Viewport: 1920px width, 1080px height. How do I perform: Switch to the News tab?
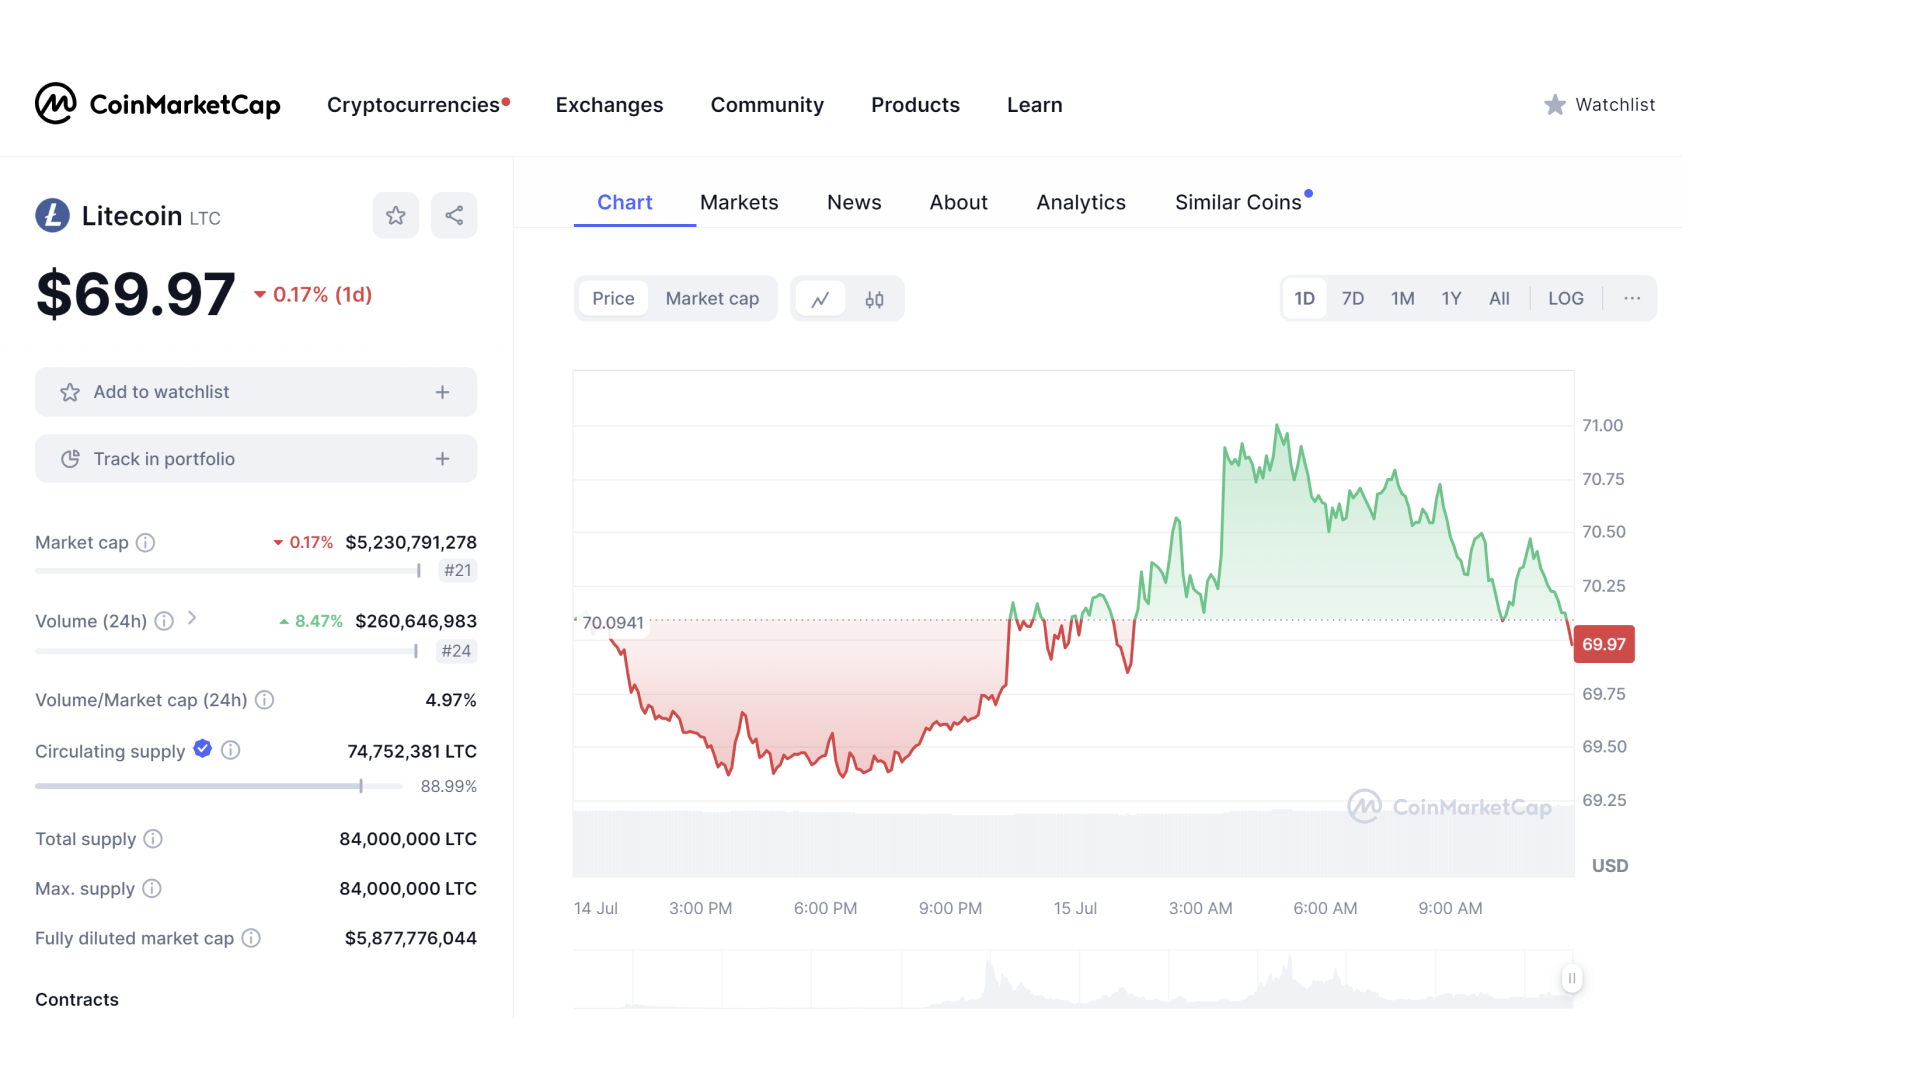854,202
